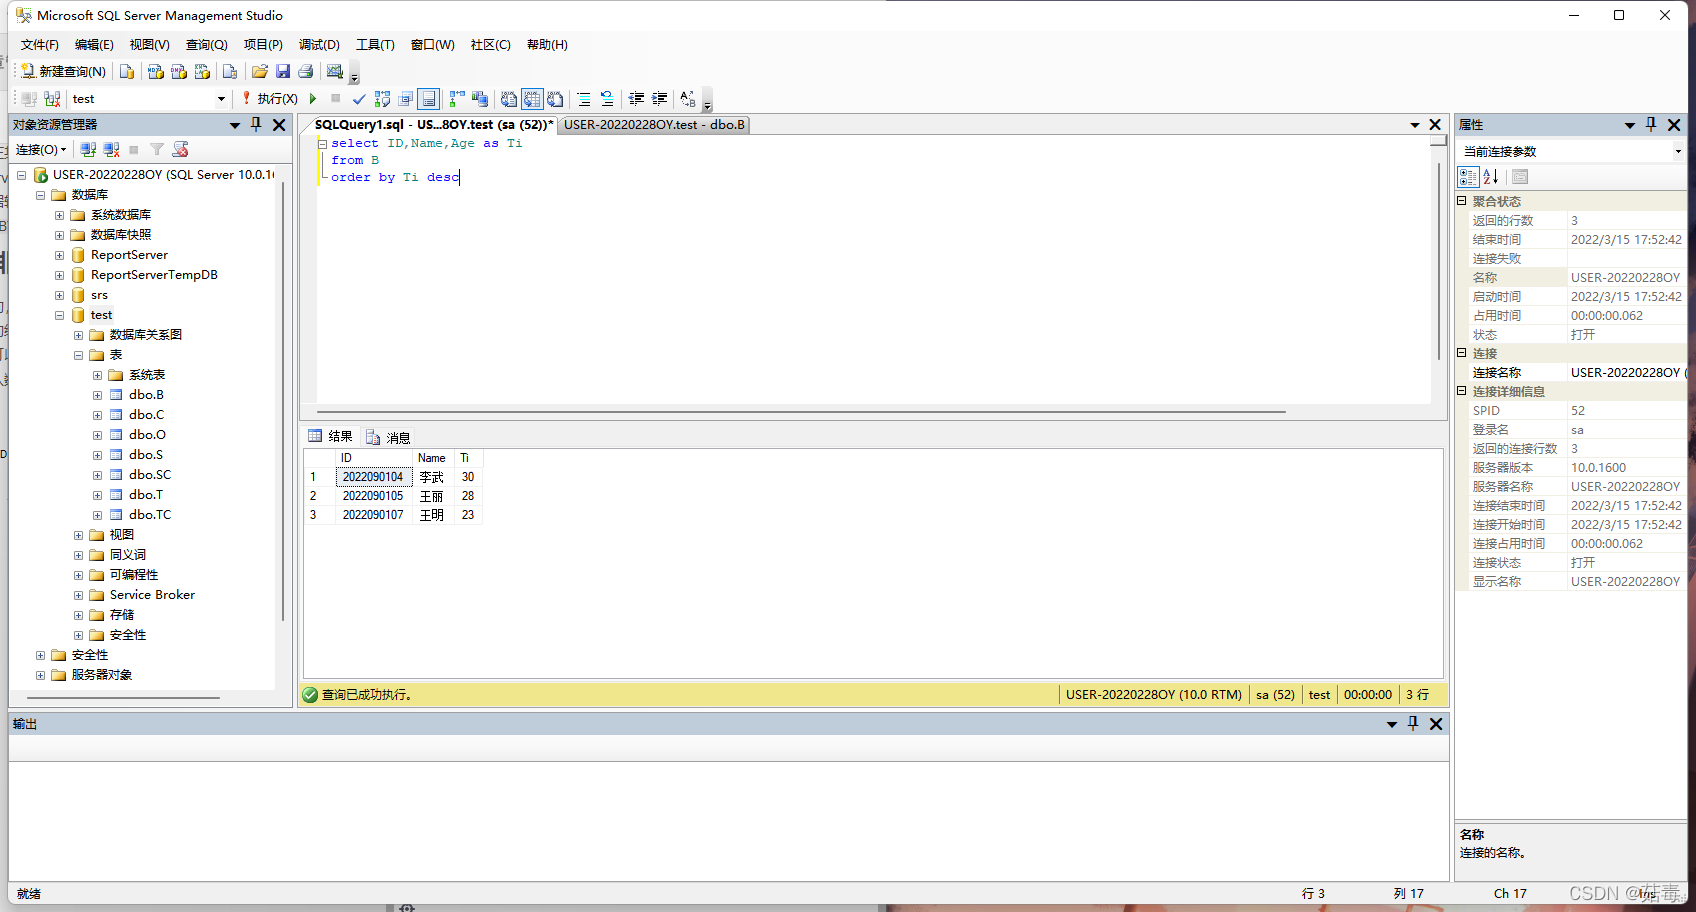The image size is (1696, 912).
Task: Click the Object Explorer script-with-red-x icon
Action: pos(180,150)
